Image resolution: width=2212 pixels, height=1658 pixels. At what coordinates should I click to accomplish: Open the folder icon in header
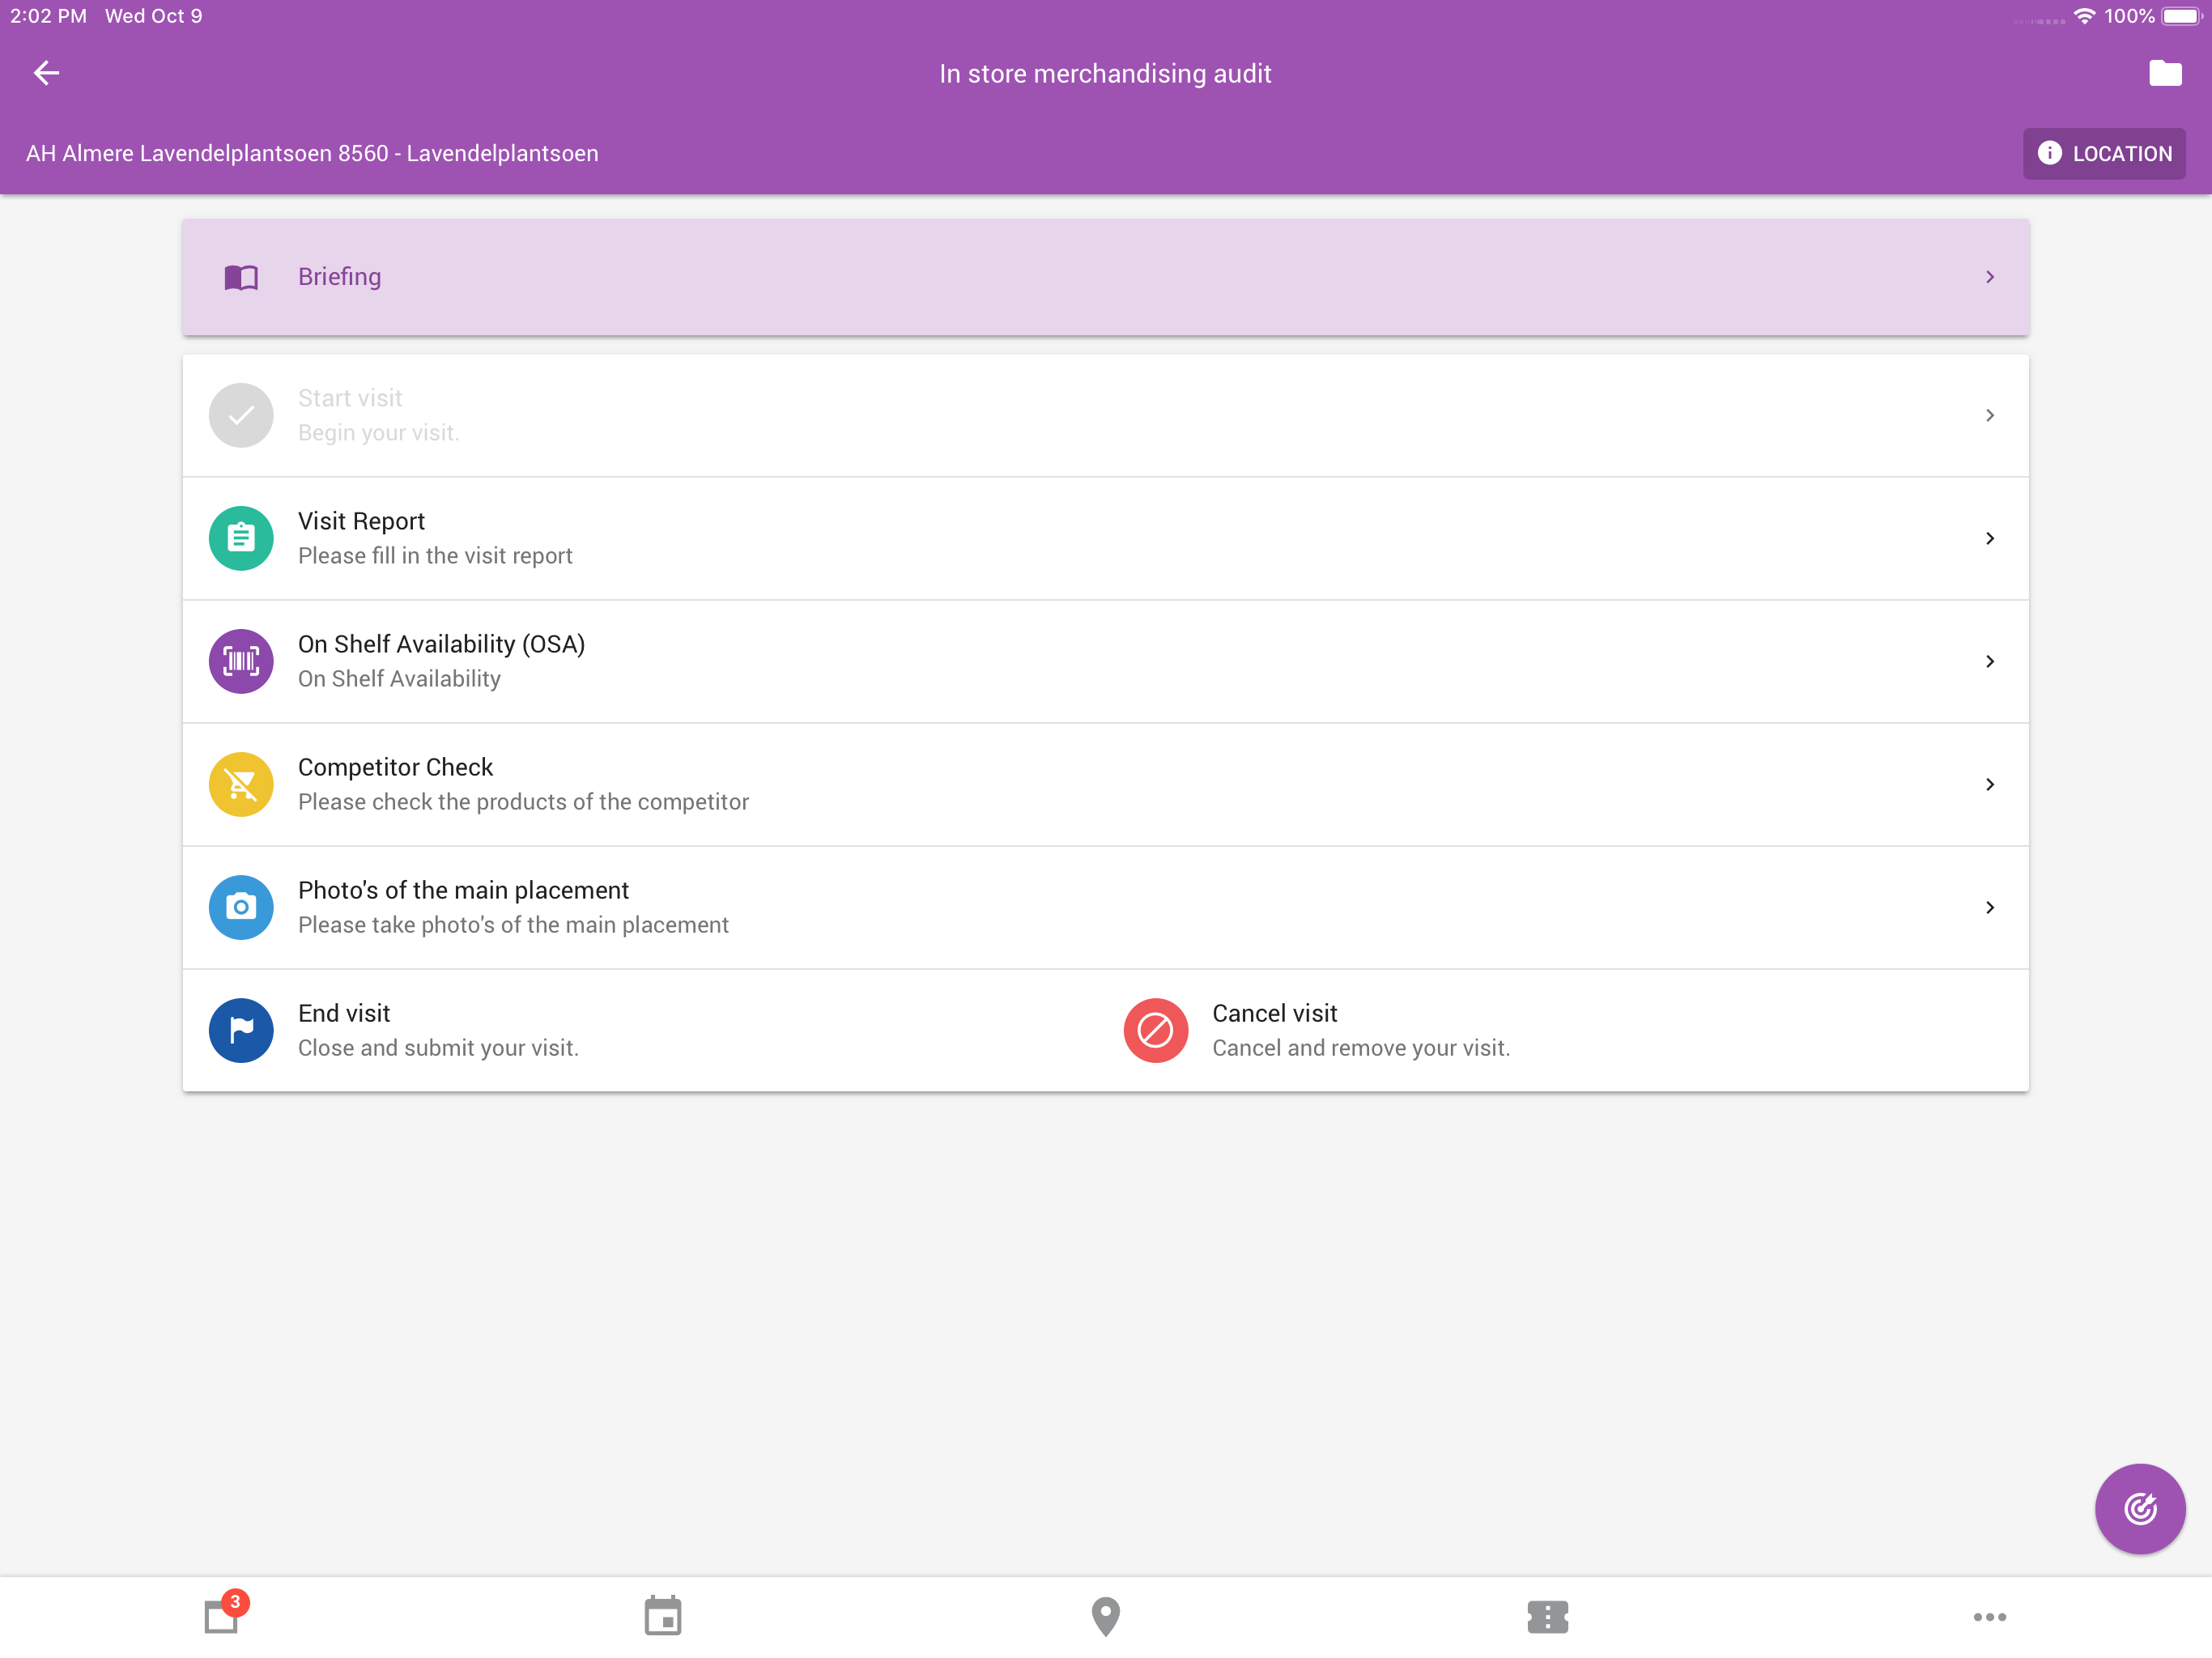2164,73
